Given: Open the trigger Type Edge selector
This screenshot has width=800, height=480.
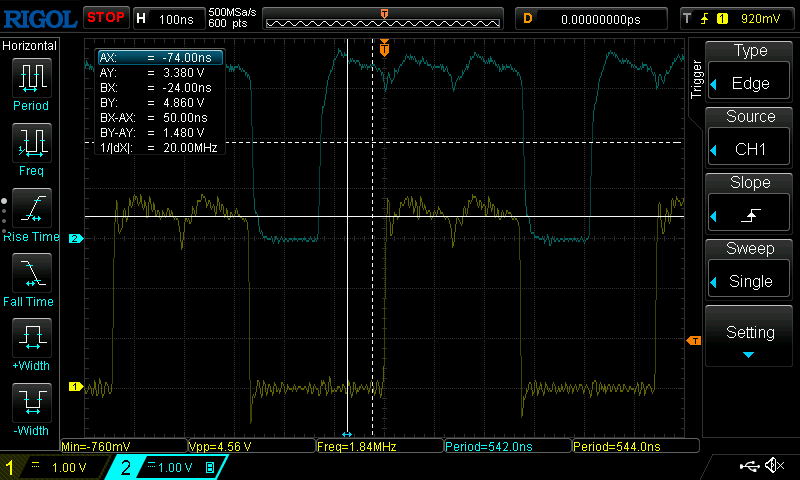Looking at the screenshot, I should 751,72.
